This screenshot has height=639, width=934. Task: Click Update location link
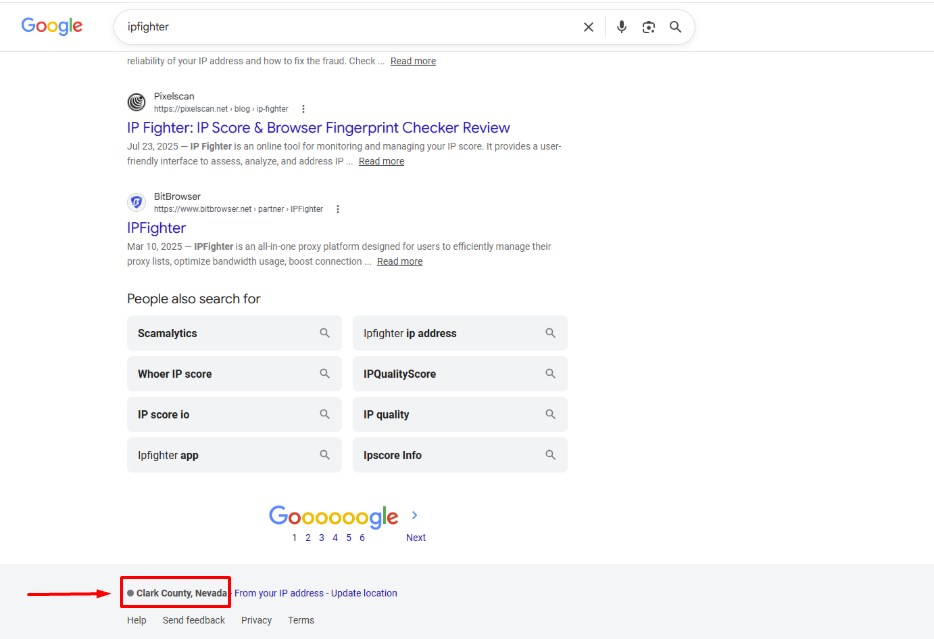pyautogui.click(x=364, y=593)
